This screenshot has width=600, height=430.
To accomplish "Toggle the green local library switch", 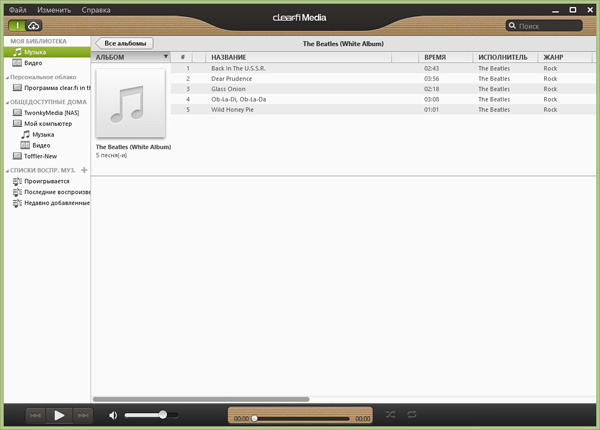I will coord(16,25).
